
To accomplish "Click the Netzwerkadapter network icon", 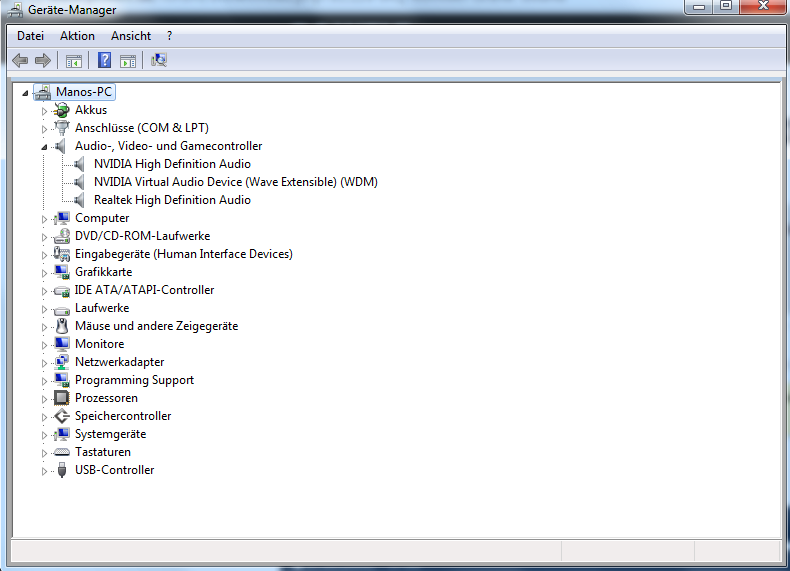I will pos(61,362).
